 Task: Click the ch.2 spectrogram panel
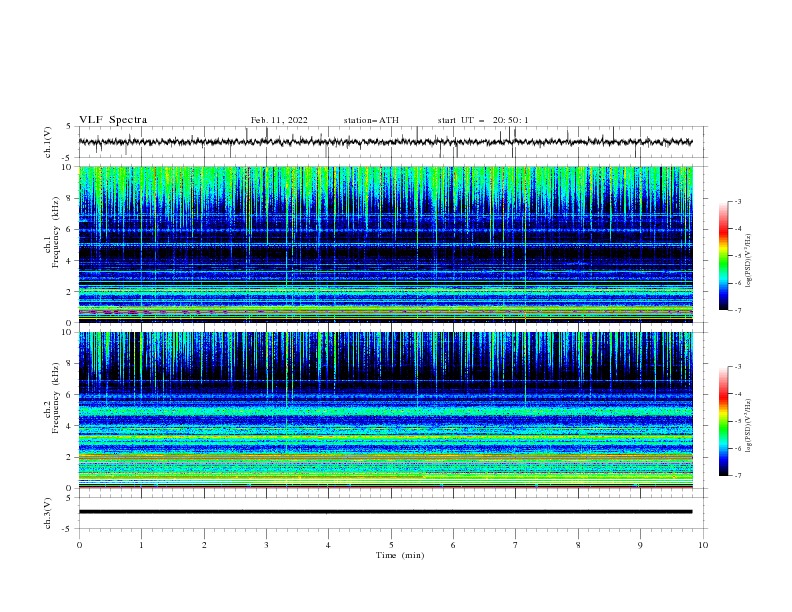[385, 410]
